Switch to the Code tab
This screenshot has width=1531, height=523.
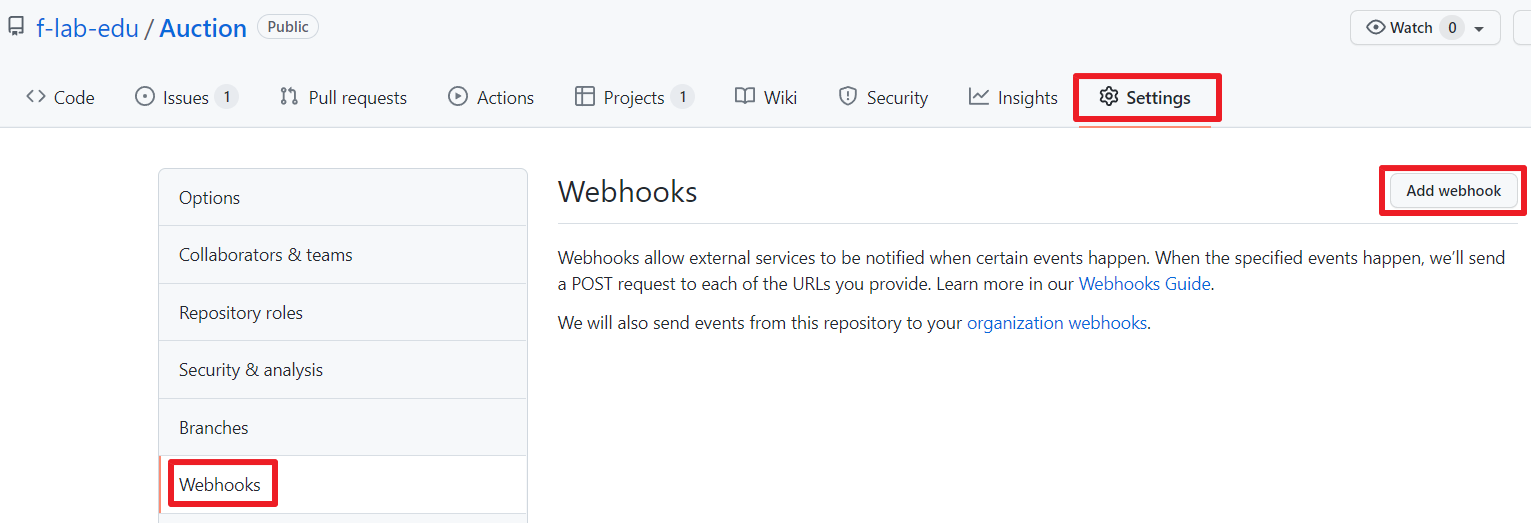tap(60, 97)
